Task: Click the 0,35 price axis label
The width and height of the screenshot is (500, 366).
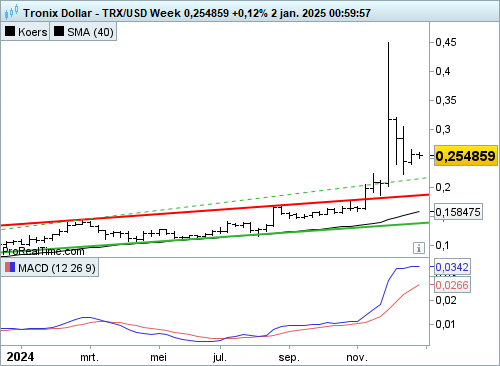Action: [446, 100]
